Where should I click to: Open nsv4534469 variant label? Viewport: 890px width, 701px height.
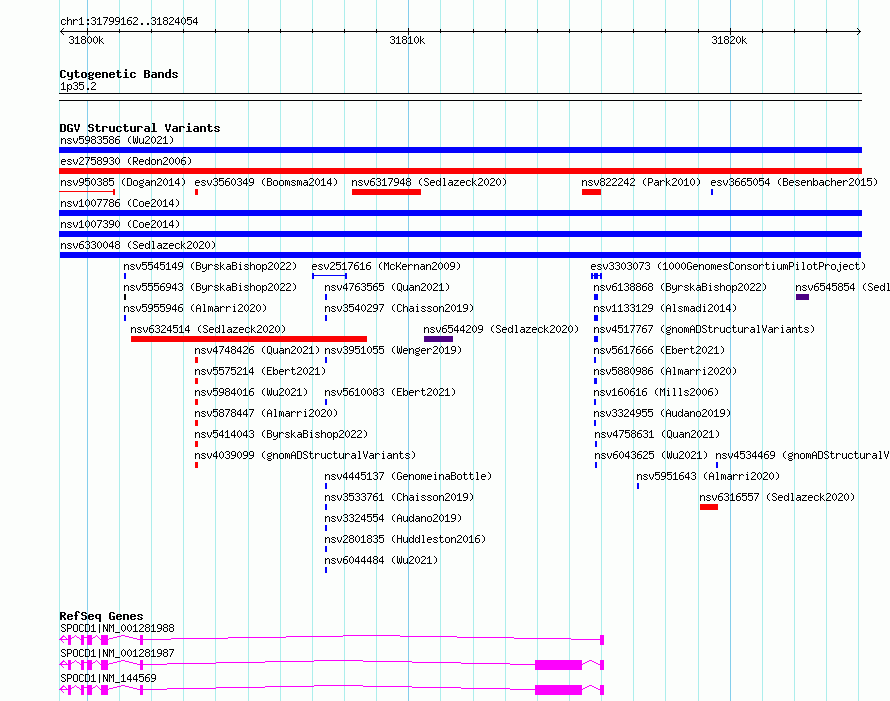pyautogui.click(x=802, y=455)
